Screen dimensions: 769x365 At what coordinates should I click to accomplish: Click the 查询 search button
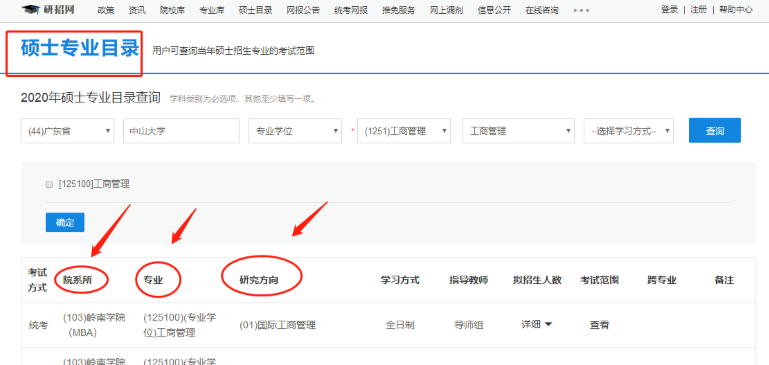(715, 130)
